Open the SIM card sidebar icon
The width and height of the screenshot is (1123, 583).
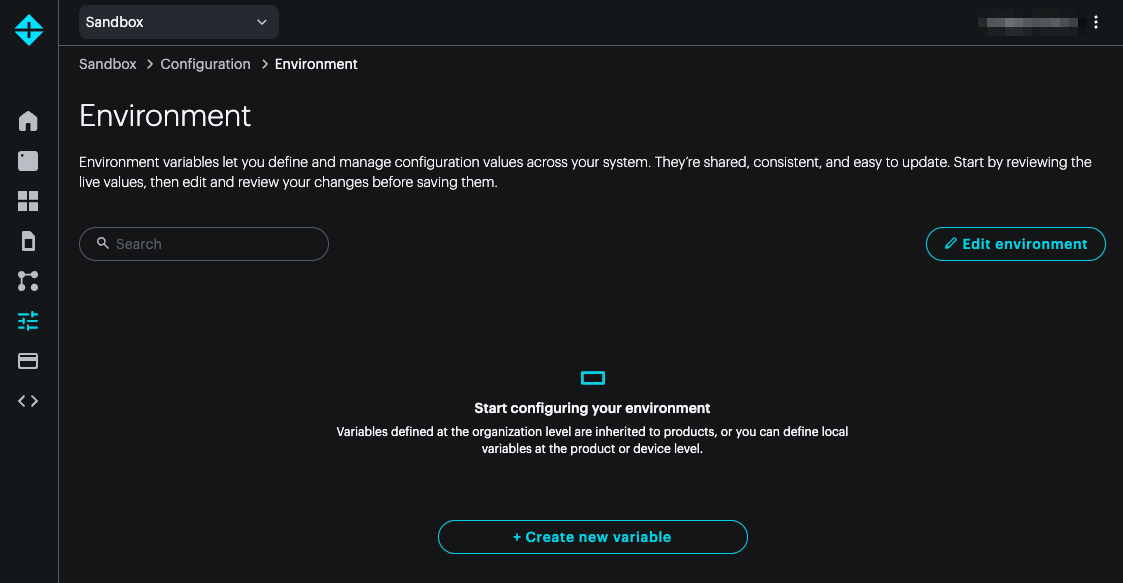point(28,241)
